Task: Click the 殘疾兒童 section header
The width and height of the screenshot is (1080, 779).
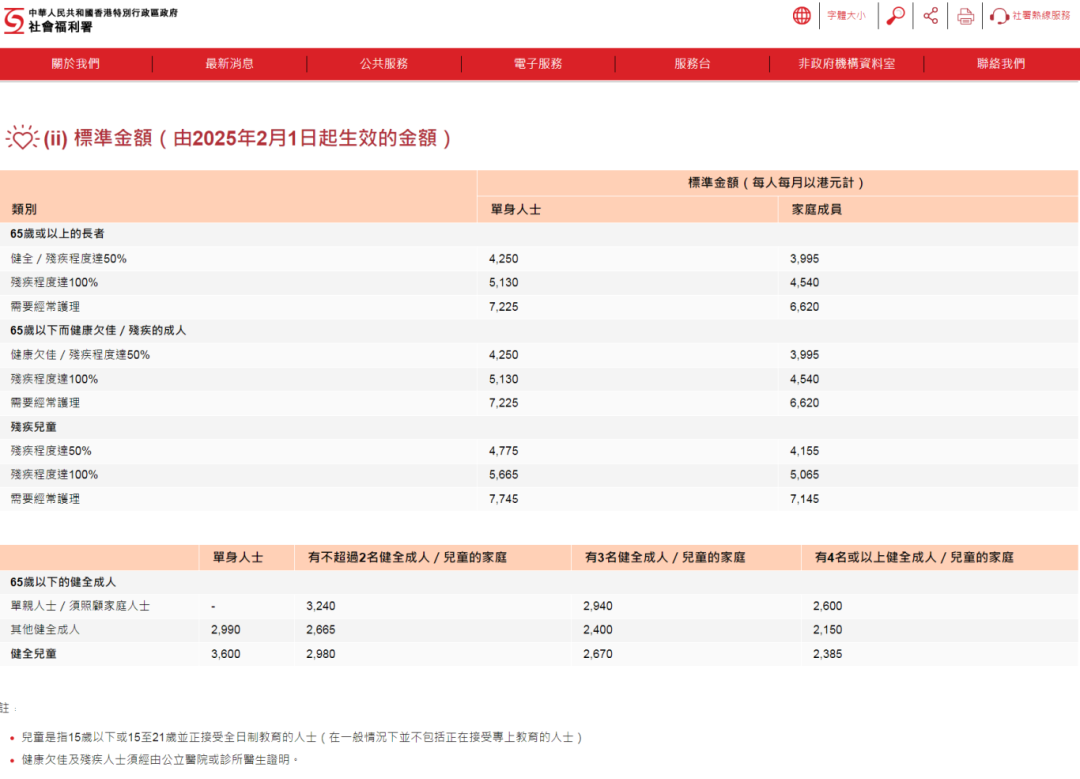Action: tap(33, 426)
